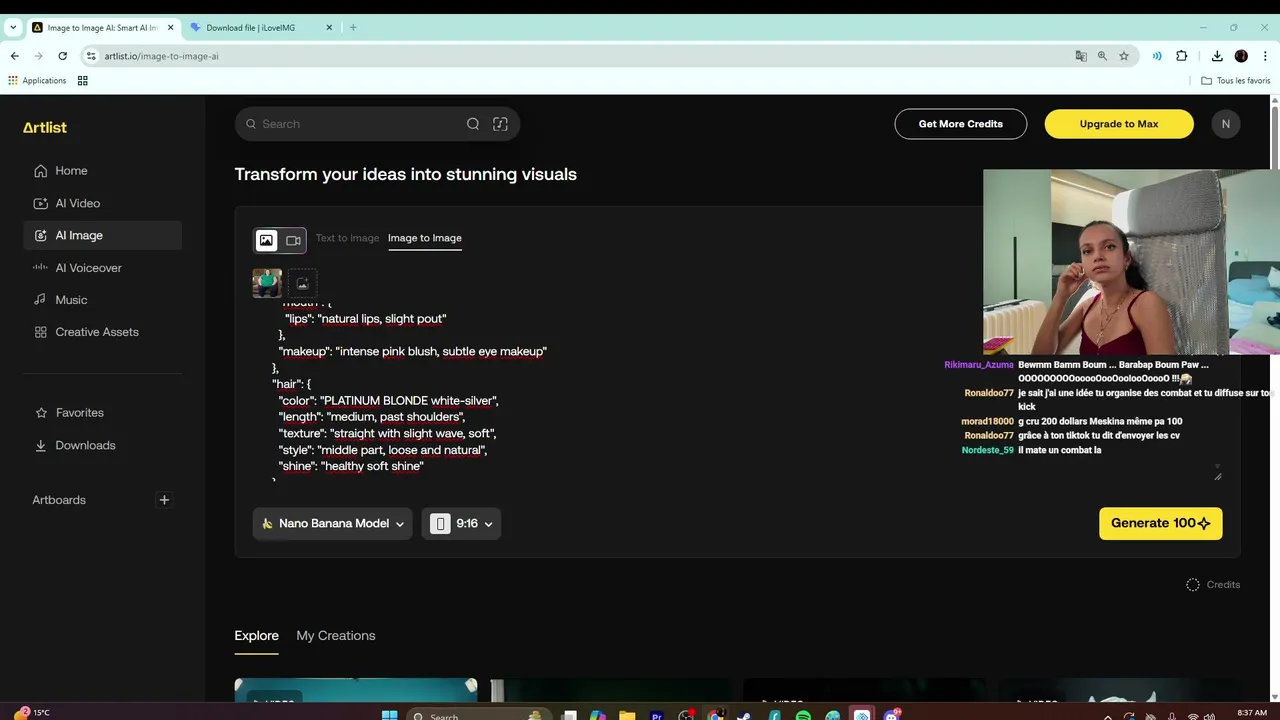Screen dimensions: 1280x720
Task: Add another reference image
Action: (x=303, y=283)
